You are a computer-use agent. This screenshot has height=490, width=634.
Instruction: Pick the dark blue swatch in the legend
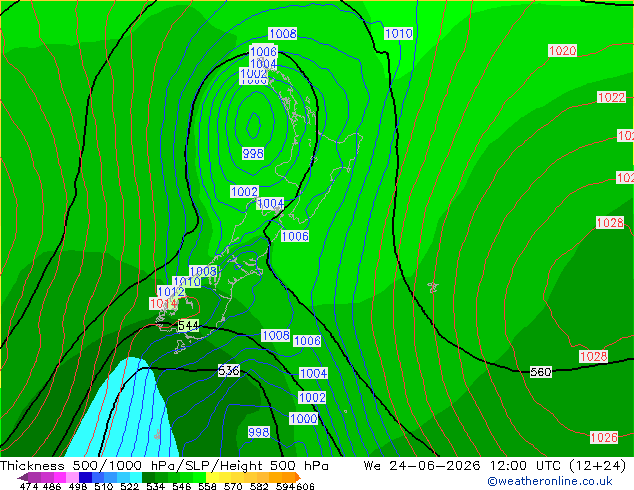pos(85,477)
